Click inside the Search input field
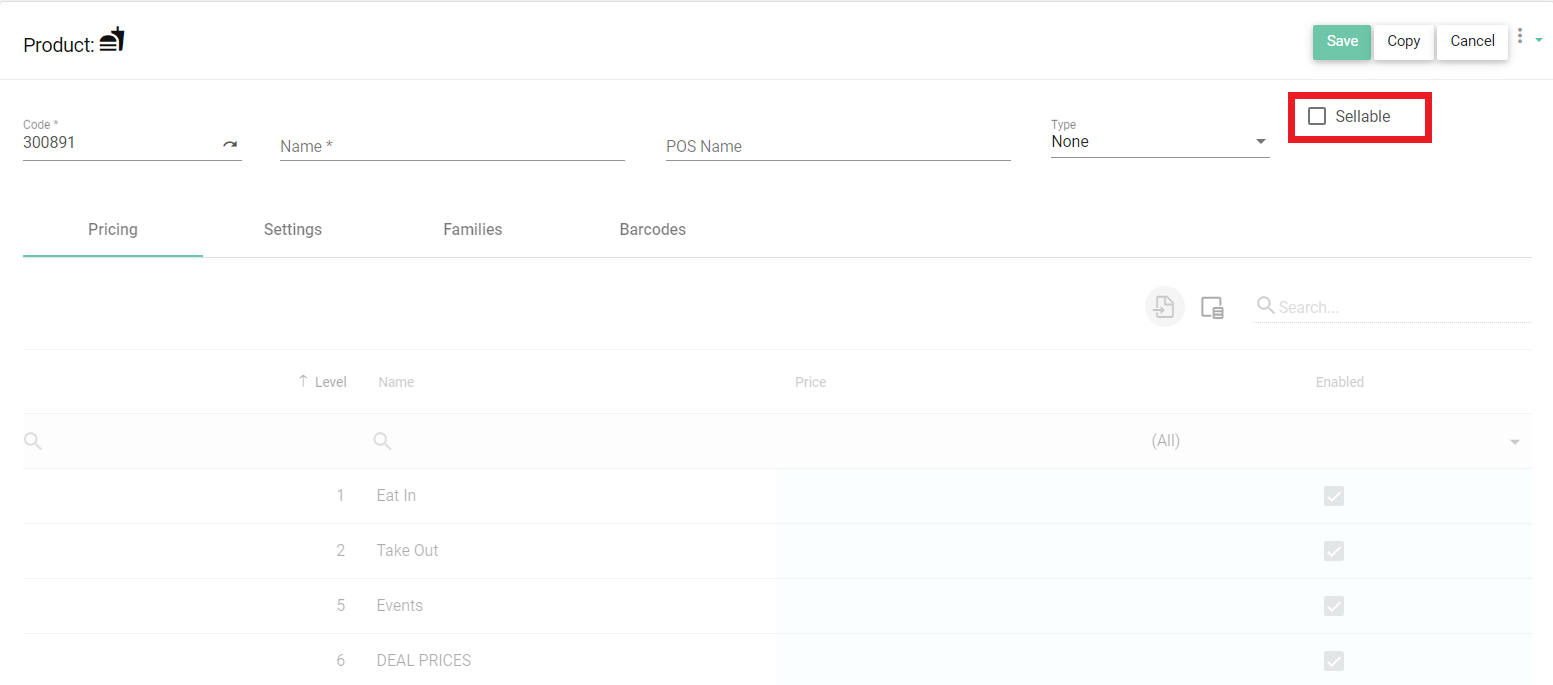 coord(1390,307)
